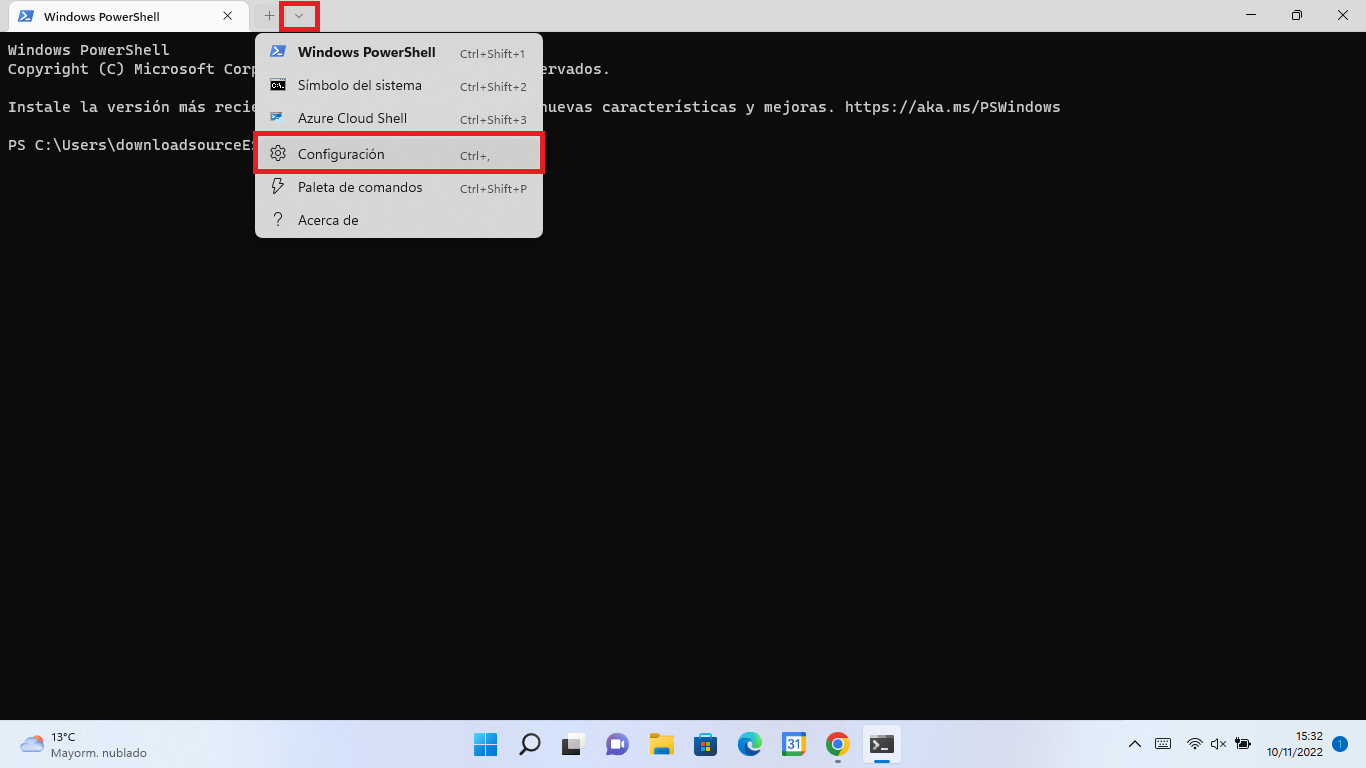Open Paleta de comandos
This screenshot has height=768, width=1366.
tap(399, 187)
